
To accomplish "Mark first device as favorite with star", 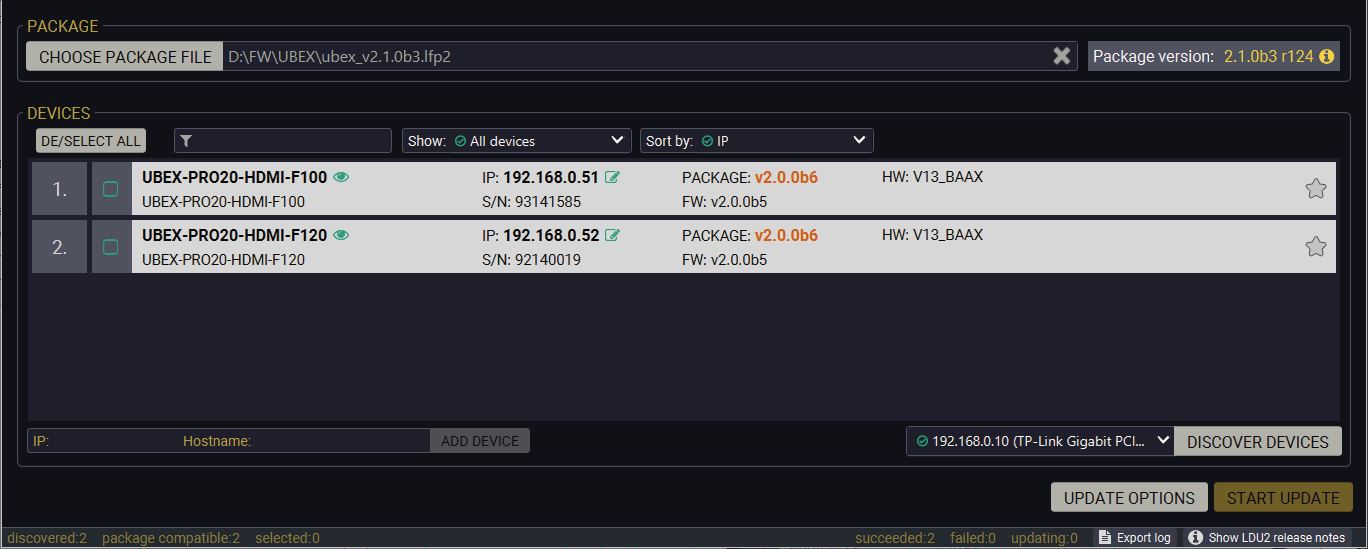I will pos(1316,189).
